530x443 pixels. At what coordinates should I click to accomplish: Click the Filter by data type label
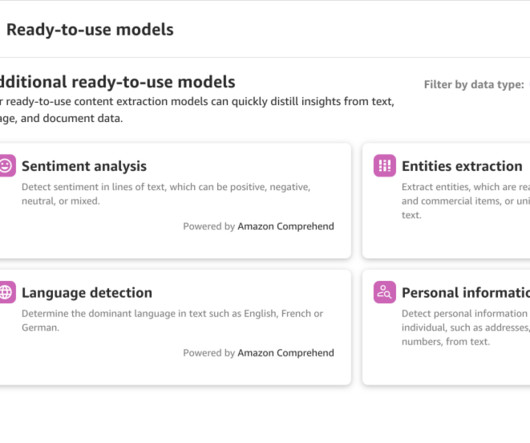[x=474, y=84]
